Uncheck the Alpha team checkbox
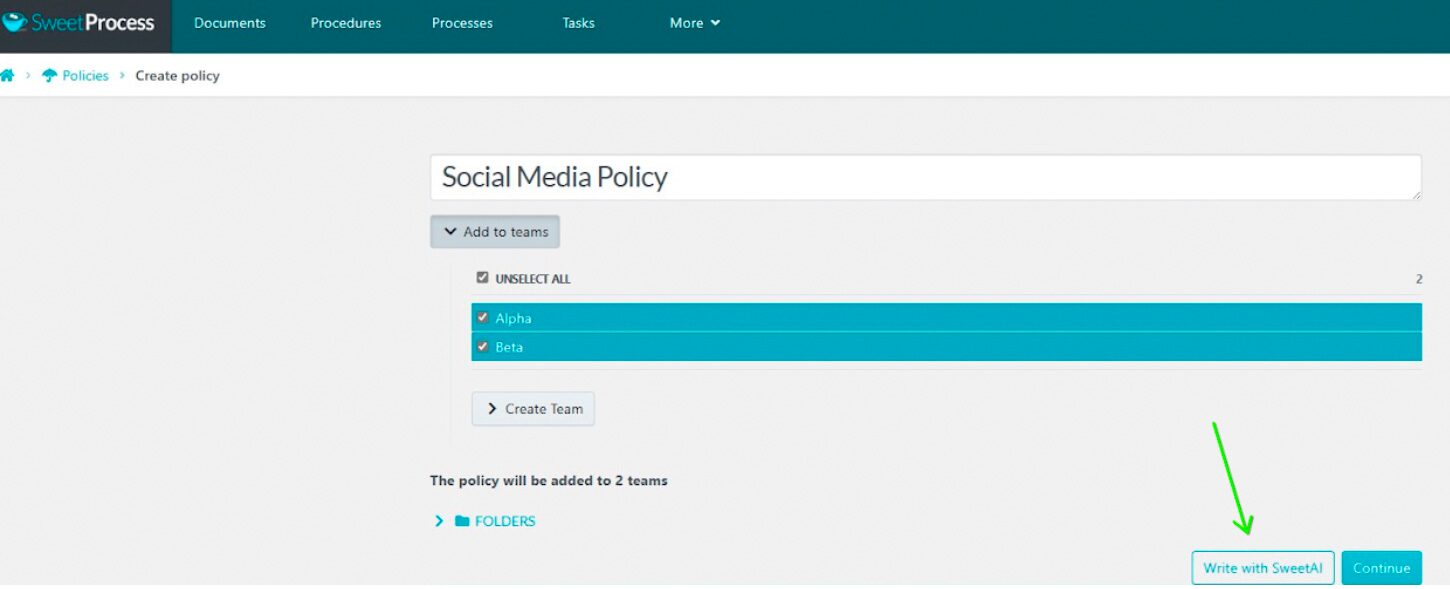The image size is (1450, 589). point(483,317)
